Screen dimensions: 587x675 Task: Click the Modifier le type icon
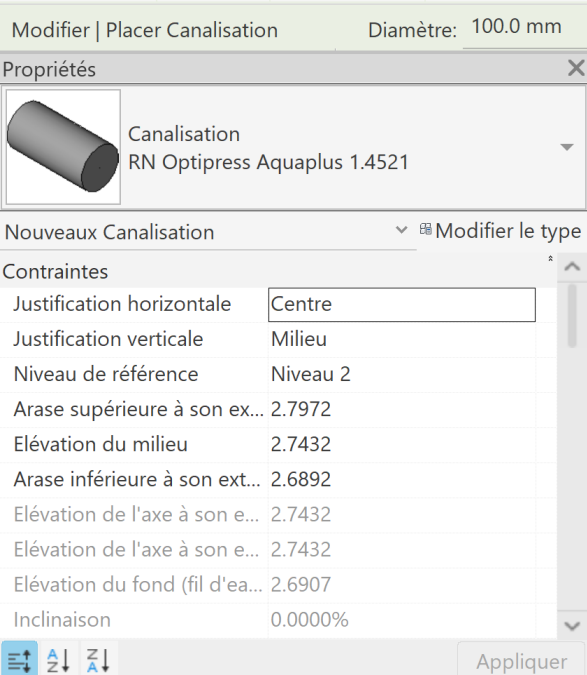click(x=426, y=229)
